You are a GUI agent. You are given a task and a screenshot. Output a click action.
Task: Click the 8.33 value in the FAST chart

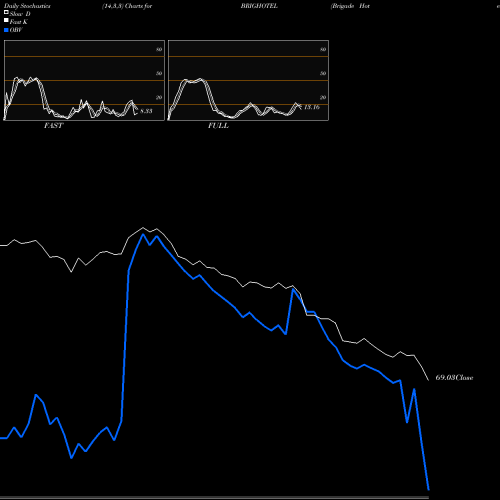click(x=146, y=111)
